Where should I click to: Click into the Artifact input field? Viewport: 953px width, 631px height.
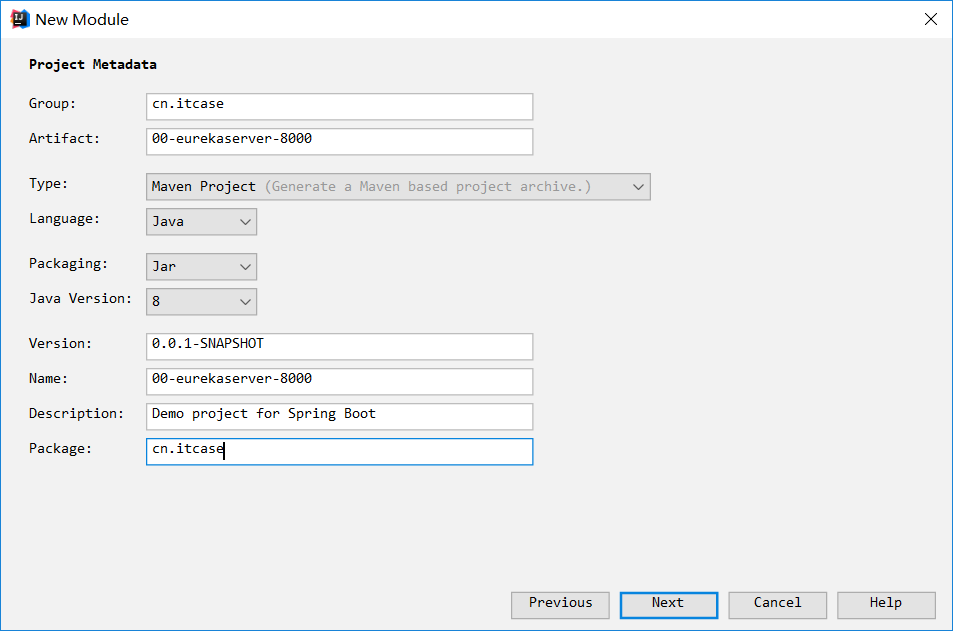pos(339,141)
